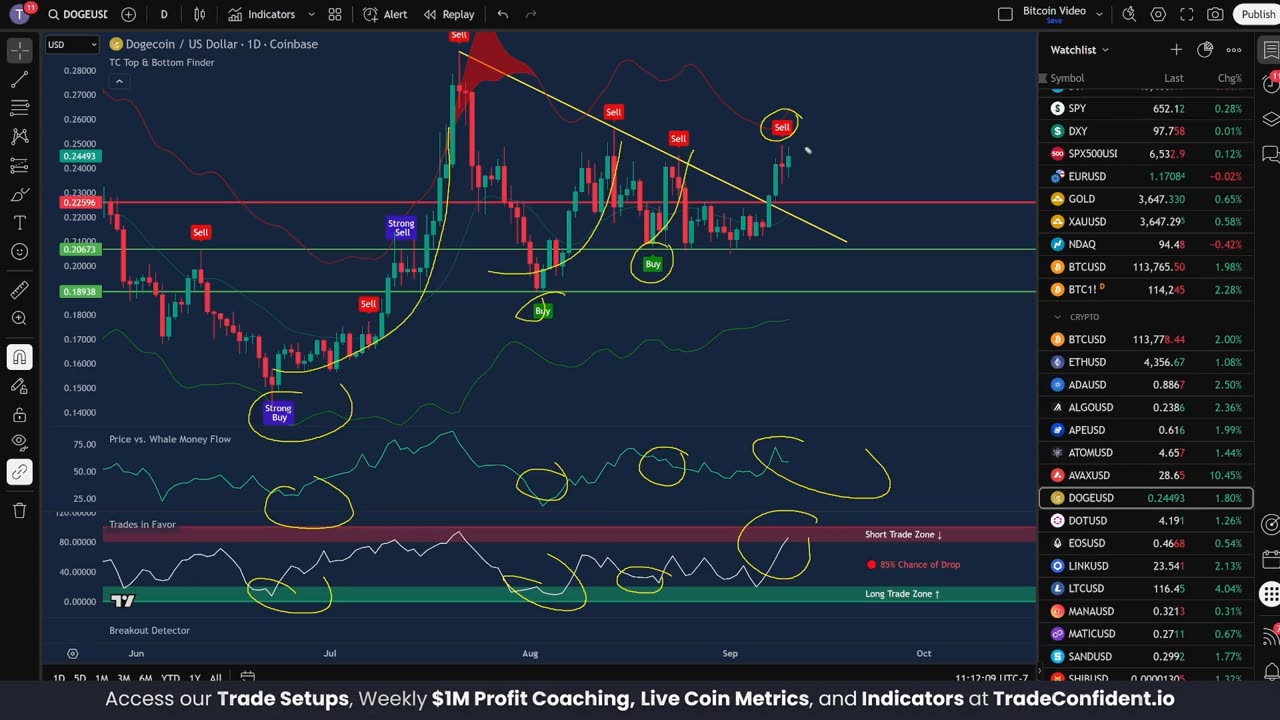Select the trend line drawing tool
The image size is (1280, 720).
click(x=19, y=80)
